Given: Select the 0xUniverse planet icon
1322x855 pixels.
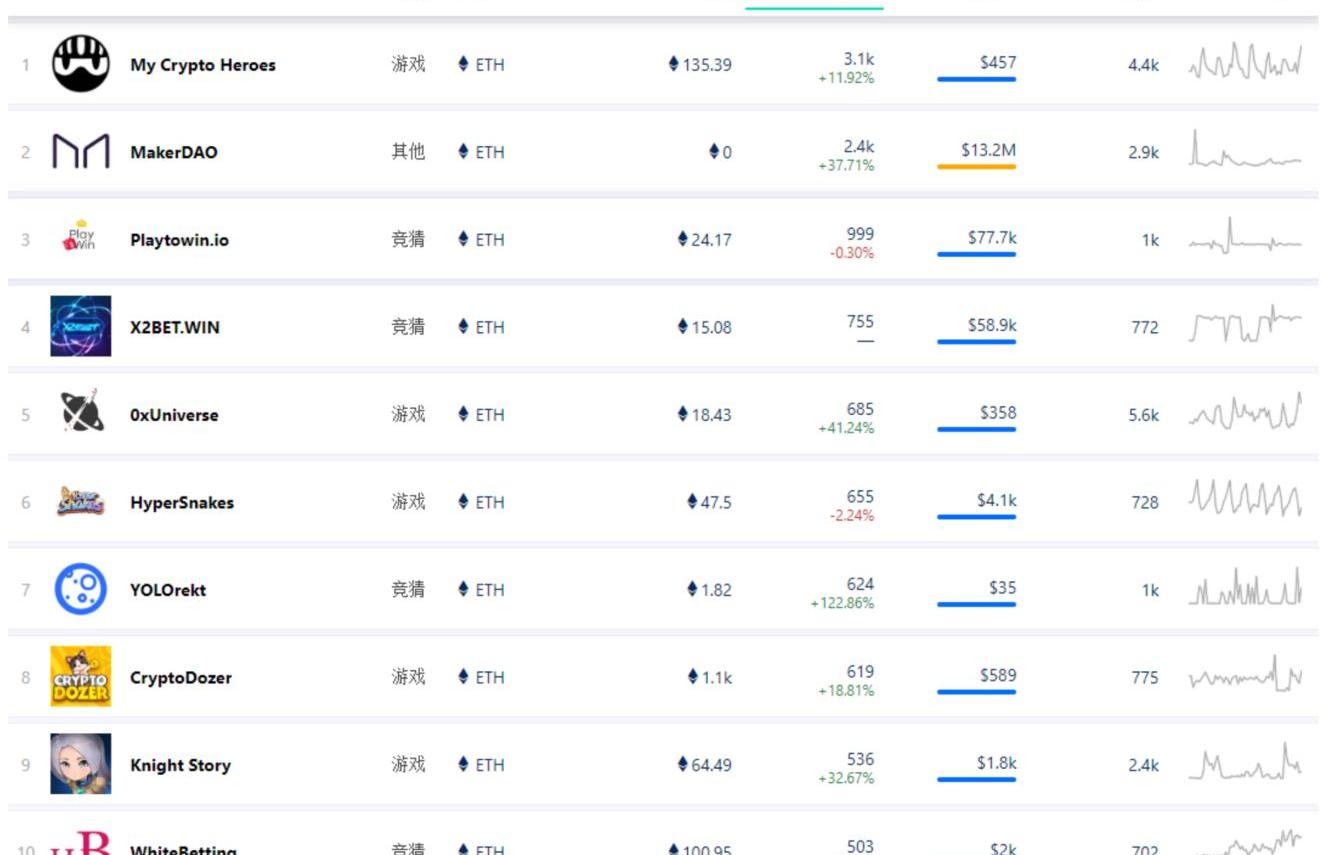Looking at the screenshot, I should coord(80,413).
